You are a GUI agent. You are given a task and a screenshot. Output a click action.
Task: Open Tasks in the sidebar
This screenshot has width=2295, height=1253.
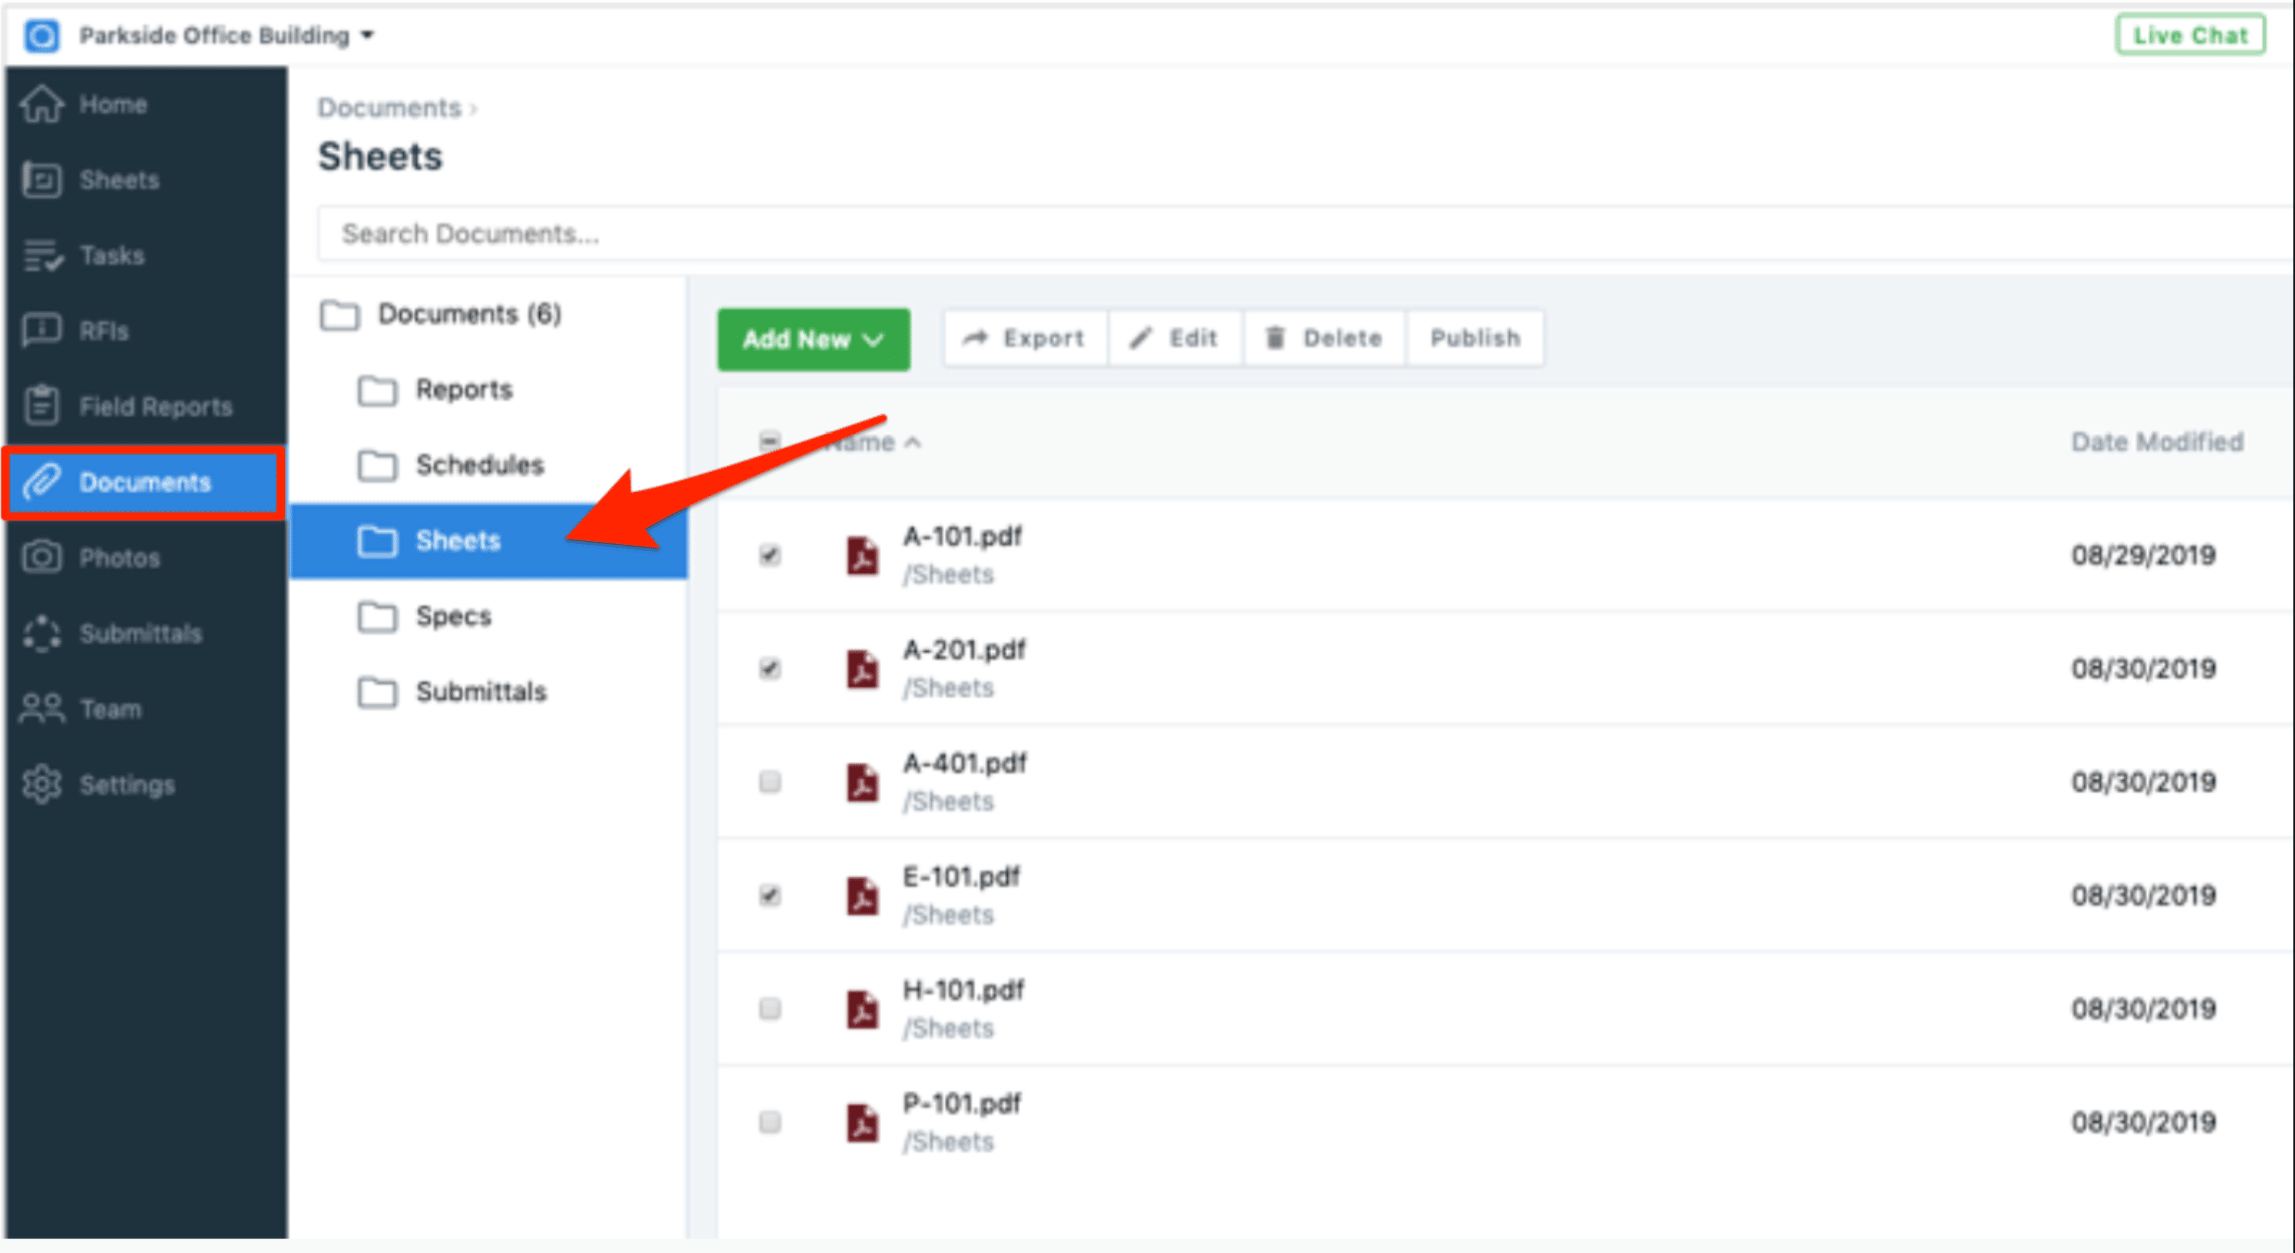145,256
